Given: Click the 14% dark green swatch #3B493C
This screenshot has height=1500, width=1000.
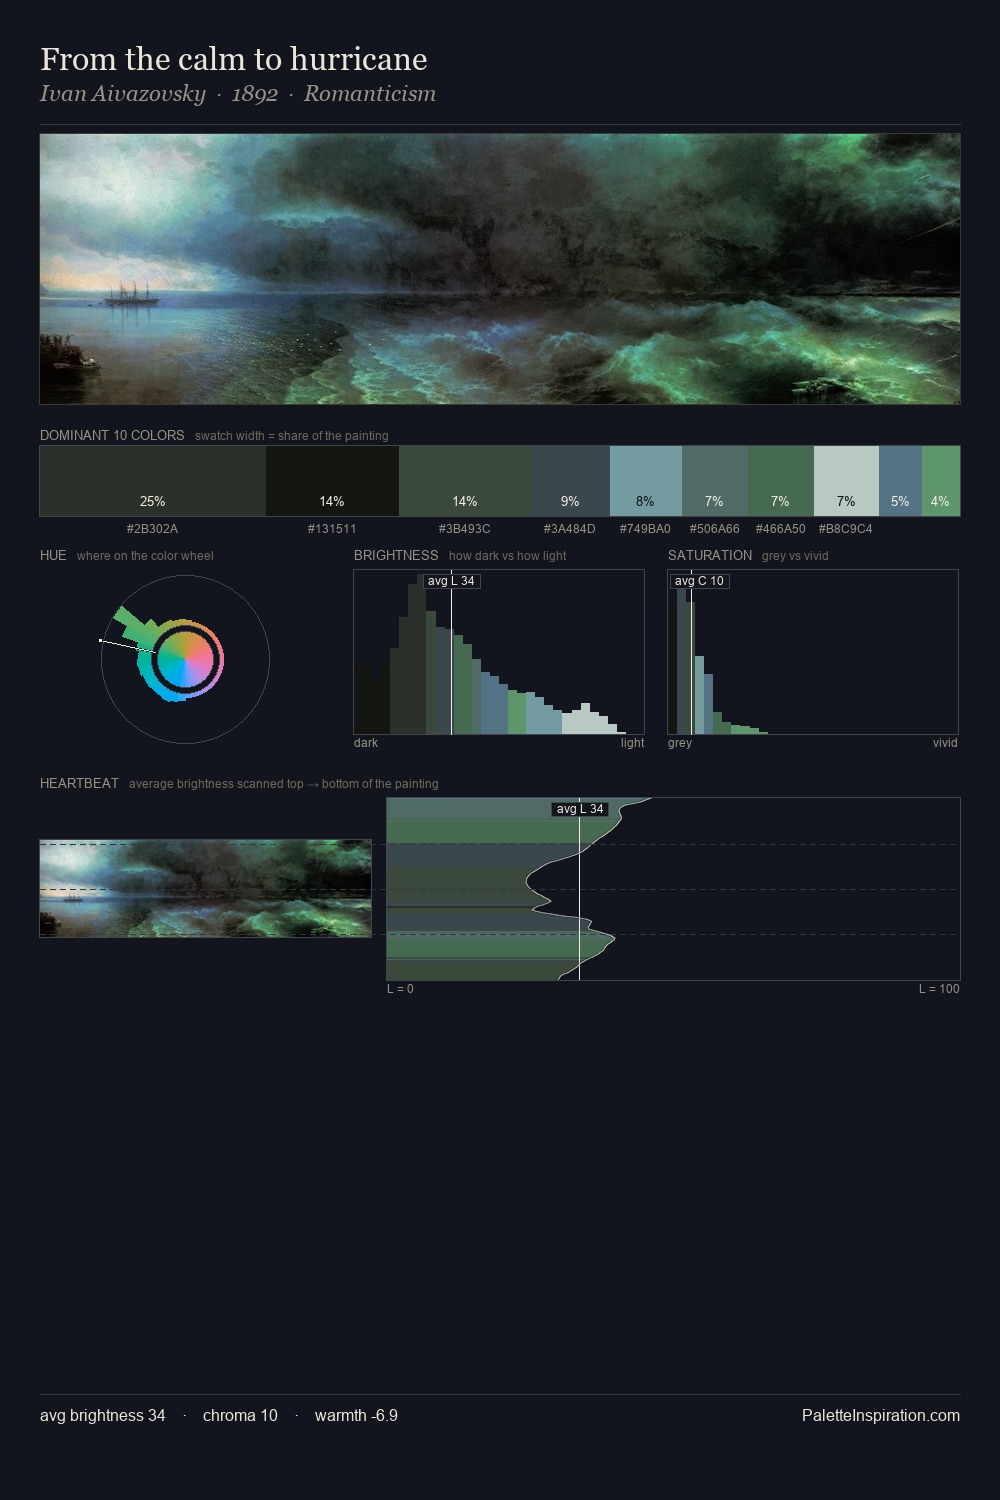Looking at the screenshot, I should click(x=465, y=481).
